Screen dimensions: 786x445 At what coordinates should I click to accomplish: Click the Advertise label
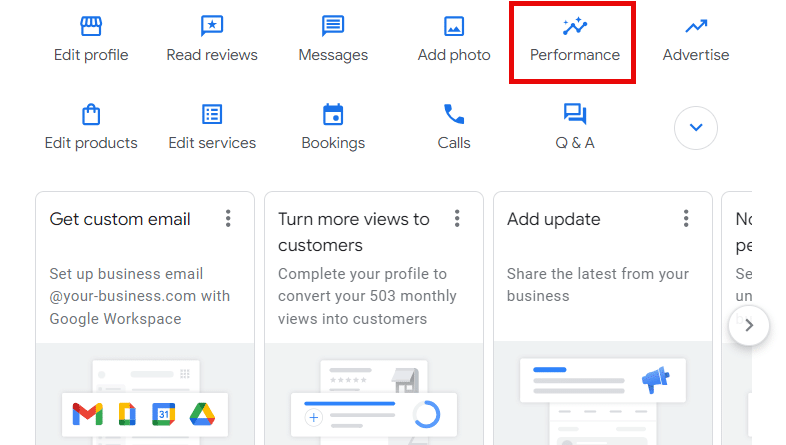696,55
